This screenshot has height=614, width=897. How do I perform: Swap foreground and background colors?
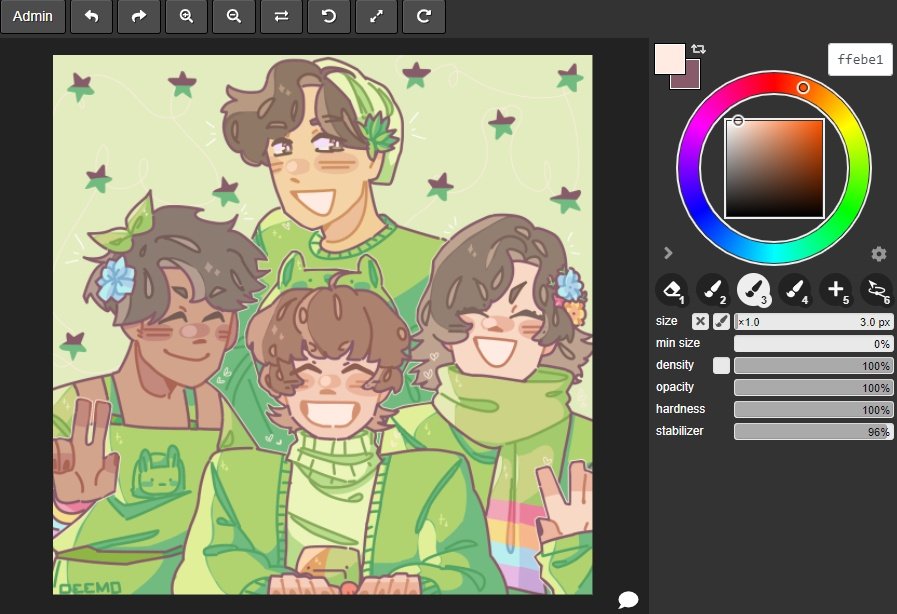(698, 49)
